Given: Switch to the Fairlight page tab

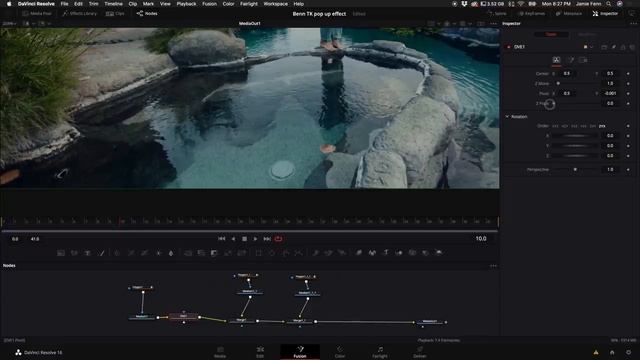Looking at the screenshot, I should [x=380, y=352].
